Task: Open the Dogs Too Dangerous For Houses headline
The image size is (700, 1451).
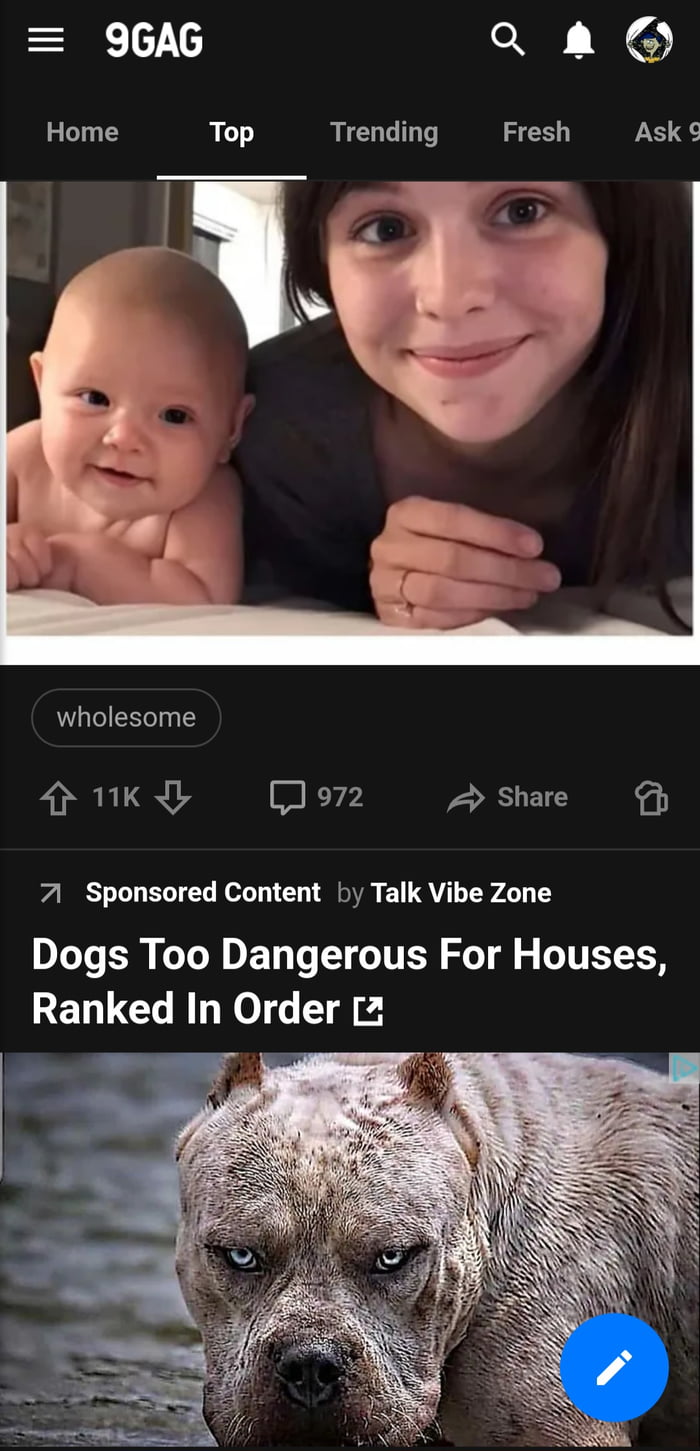Action: (349, 981)
